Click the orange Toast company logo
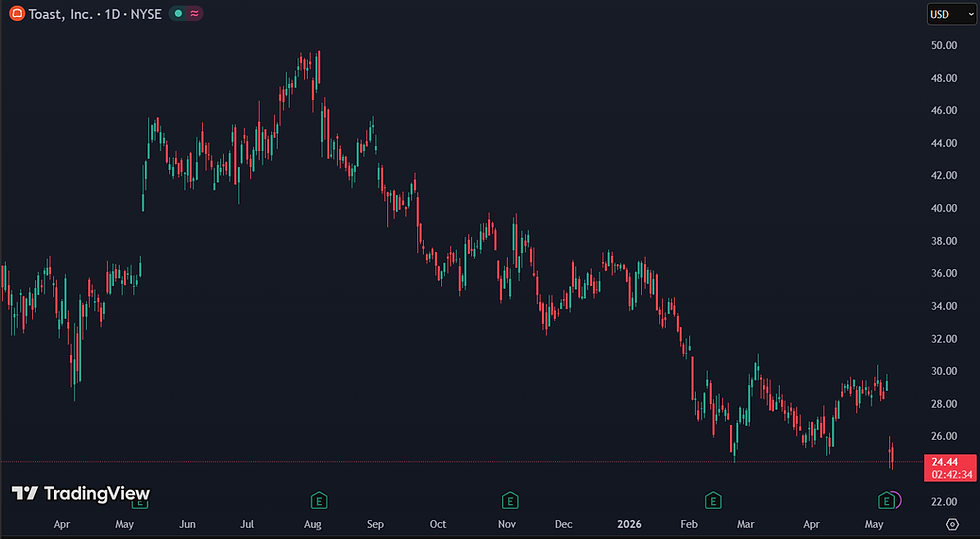This screenshot has height=539, width=980. pyautogui.click(x=17, y=13)
